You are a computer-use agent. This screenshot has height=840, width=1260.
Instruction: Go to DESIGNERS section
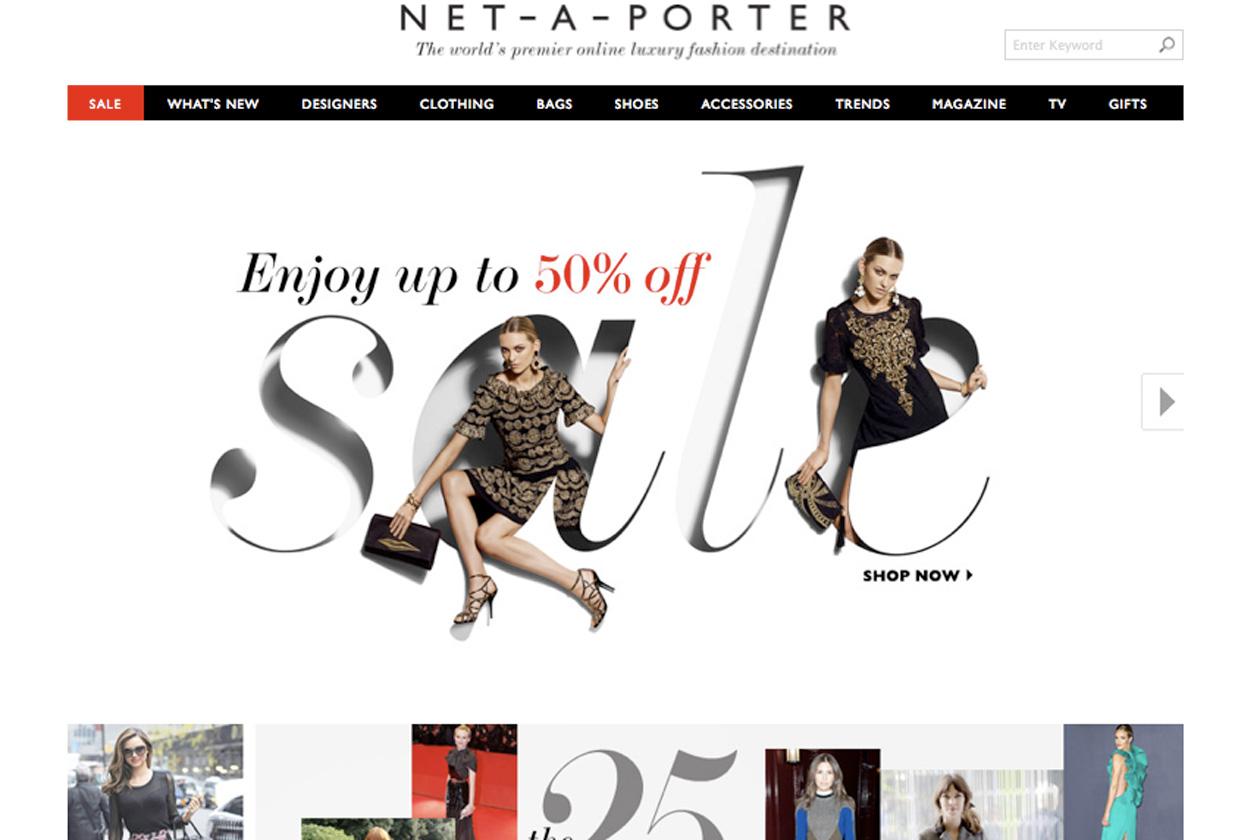pos(339,103)
